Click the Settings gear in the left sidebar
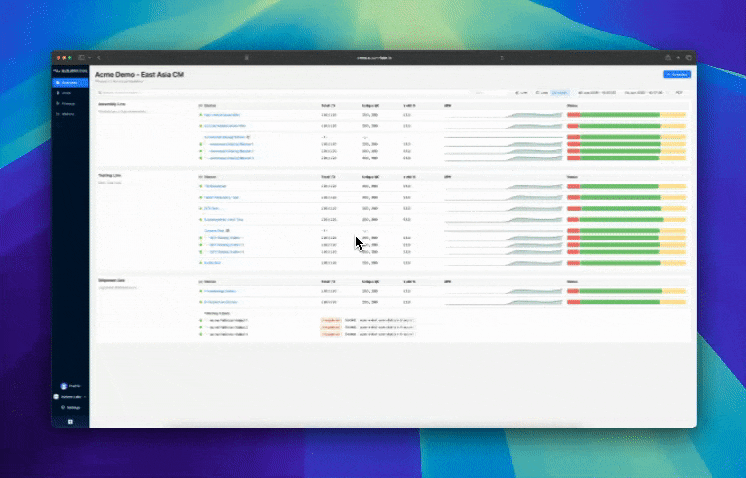This screenshot has height=478, width=746. tap(70, 408)
